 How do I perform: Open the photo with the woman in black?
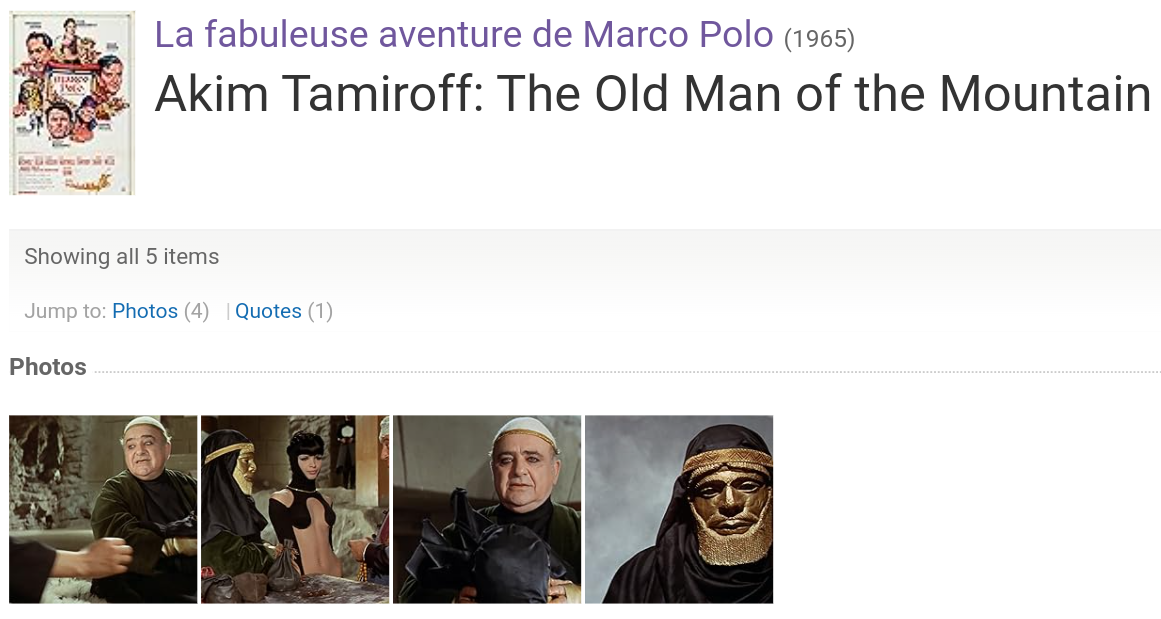pos(295,509)
